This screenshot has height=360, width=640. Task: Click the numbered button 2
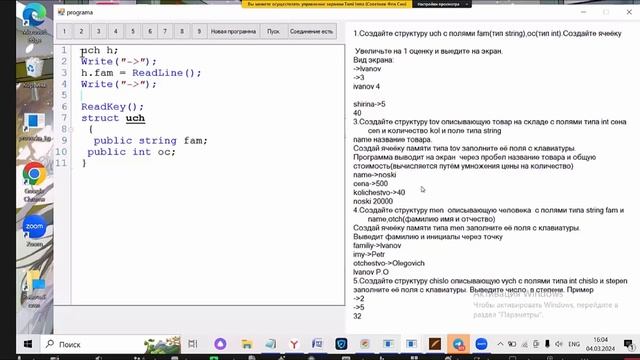click(x=81, y=31)
